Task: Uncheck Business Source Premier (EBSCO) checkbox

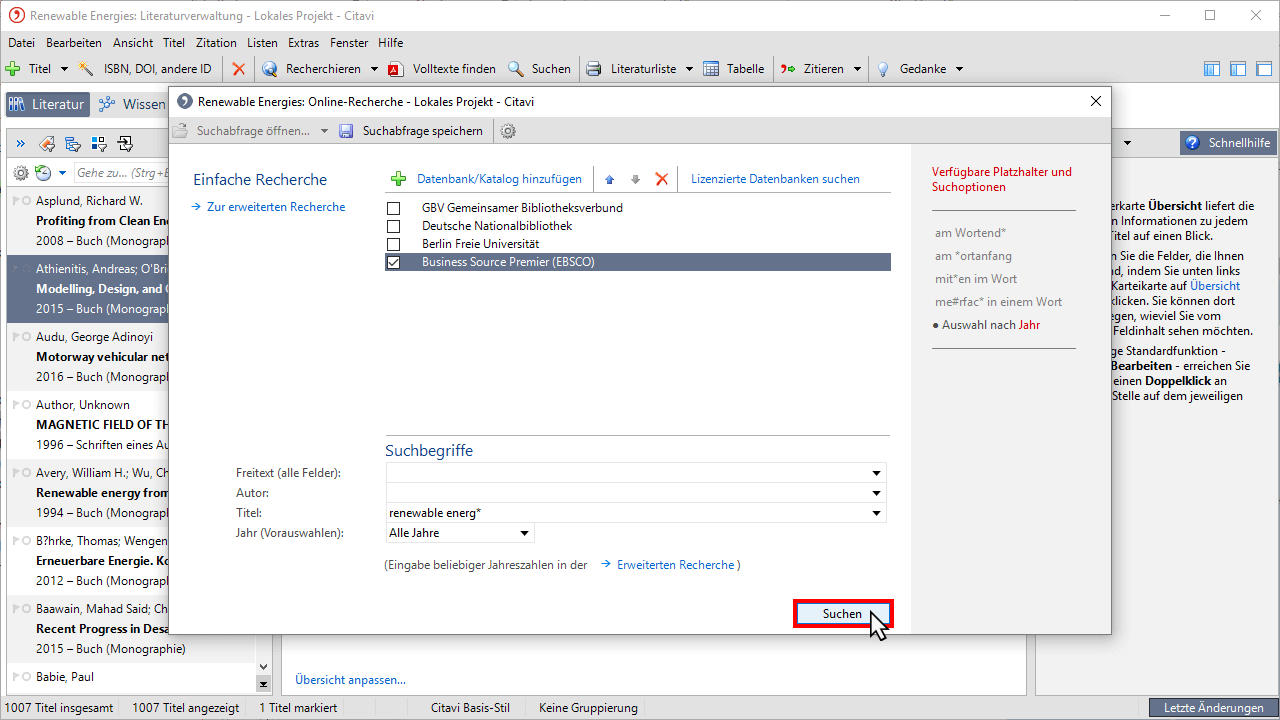Action: (x=394, y=262)
